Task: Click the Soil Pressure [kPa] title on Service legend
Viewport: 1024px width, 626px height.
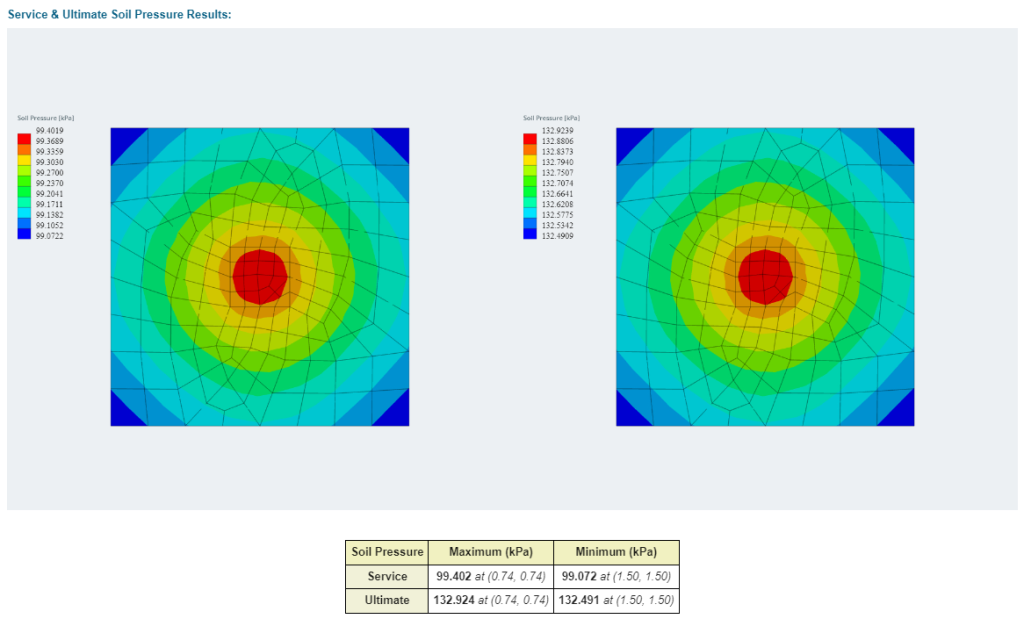Action: [x=44, y=117]
